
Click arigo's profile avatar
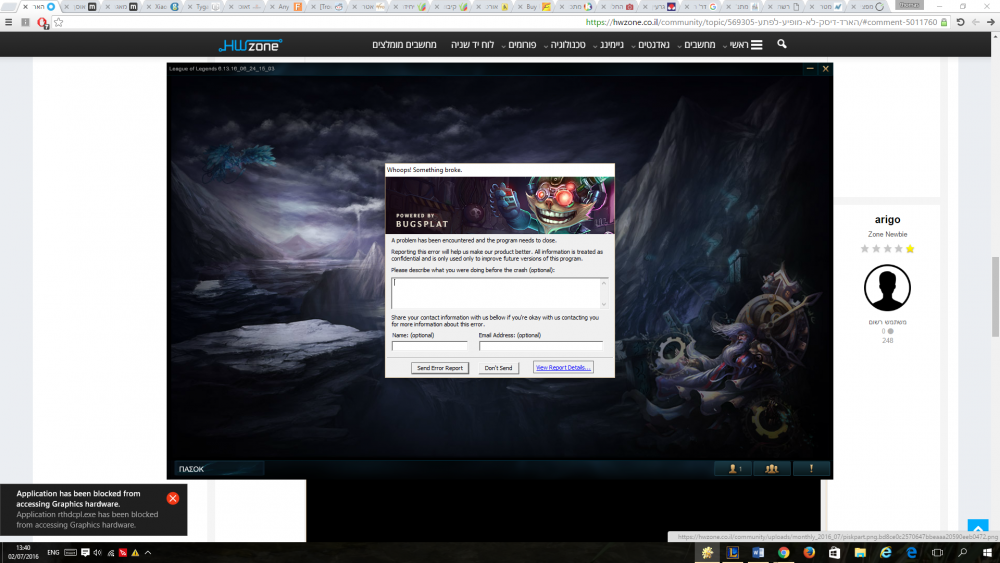[x=887, y=288]
